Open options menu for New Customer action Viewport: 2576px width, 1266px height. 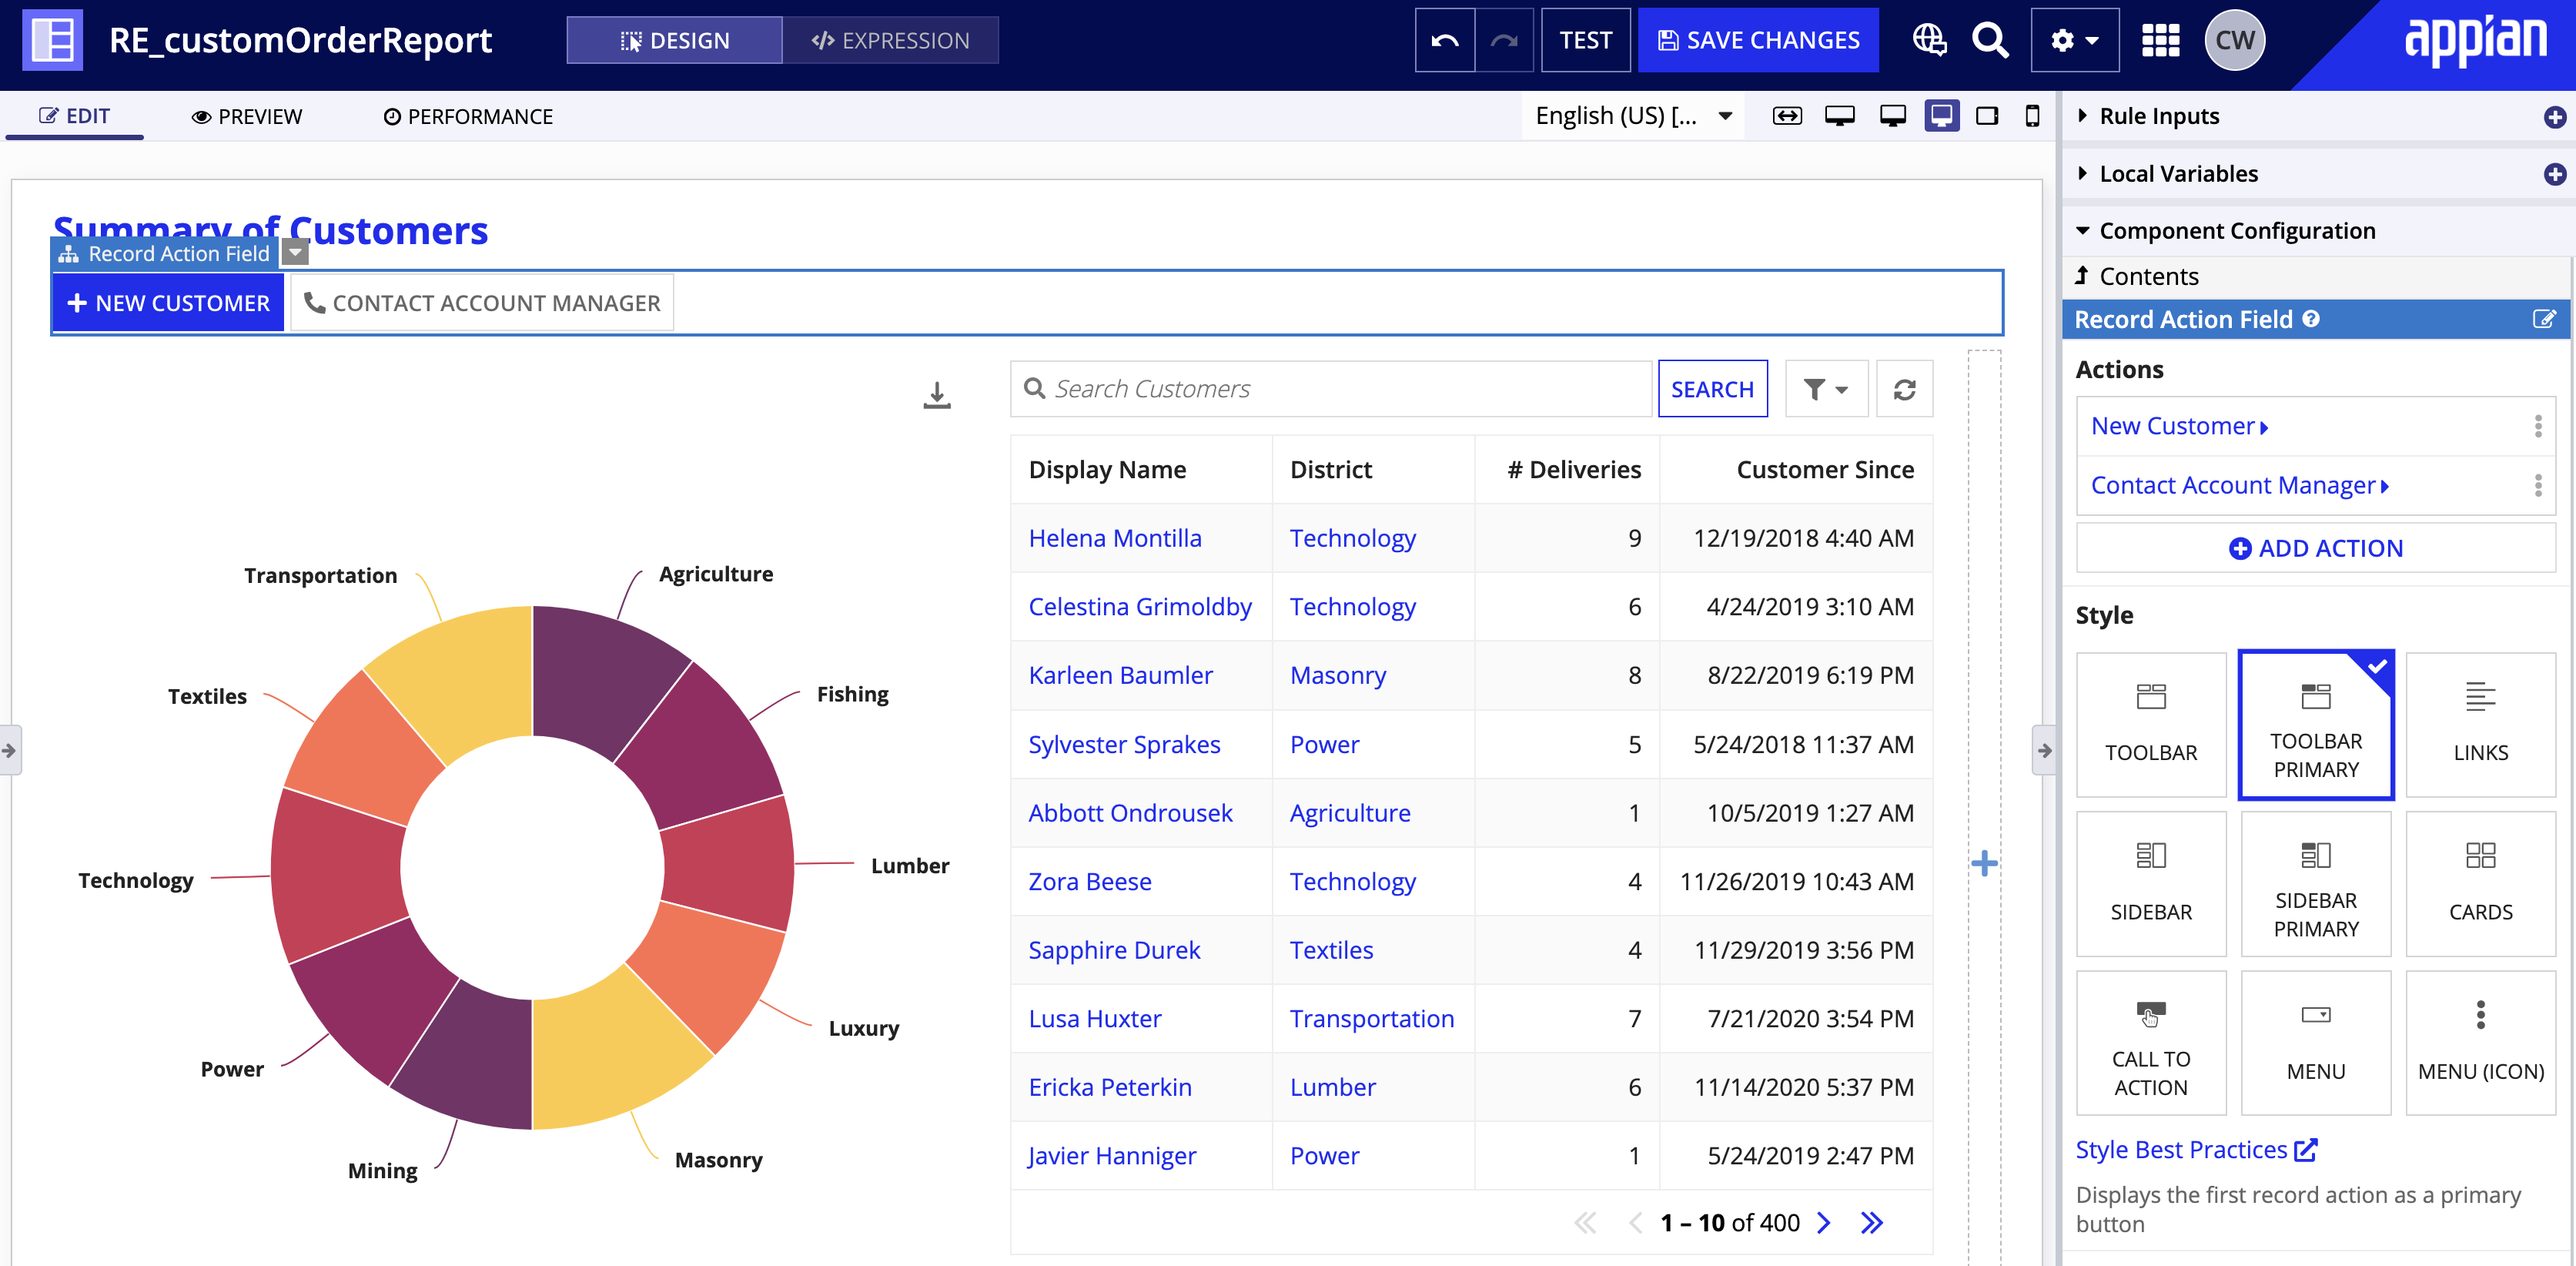tap(2538, 427)
